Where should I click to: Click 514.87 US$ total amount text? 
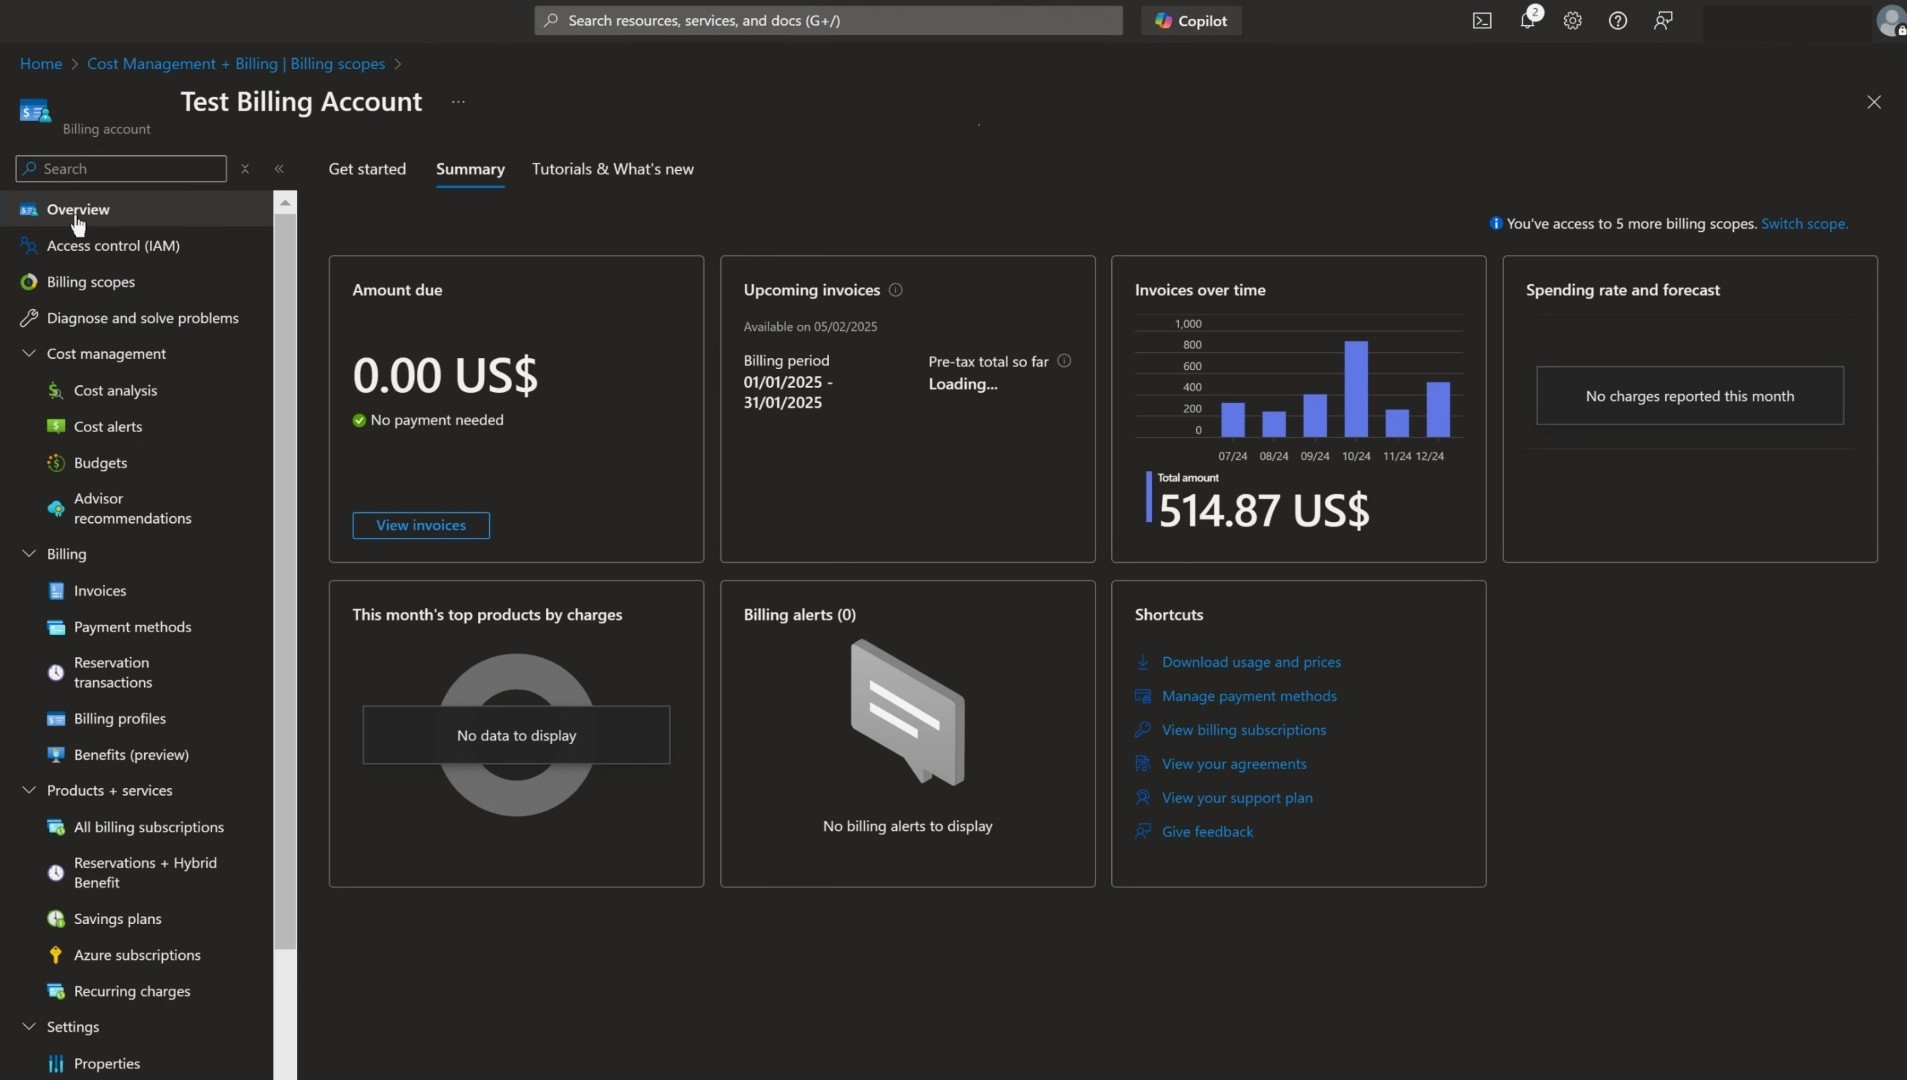(1263, 510)
